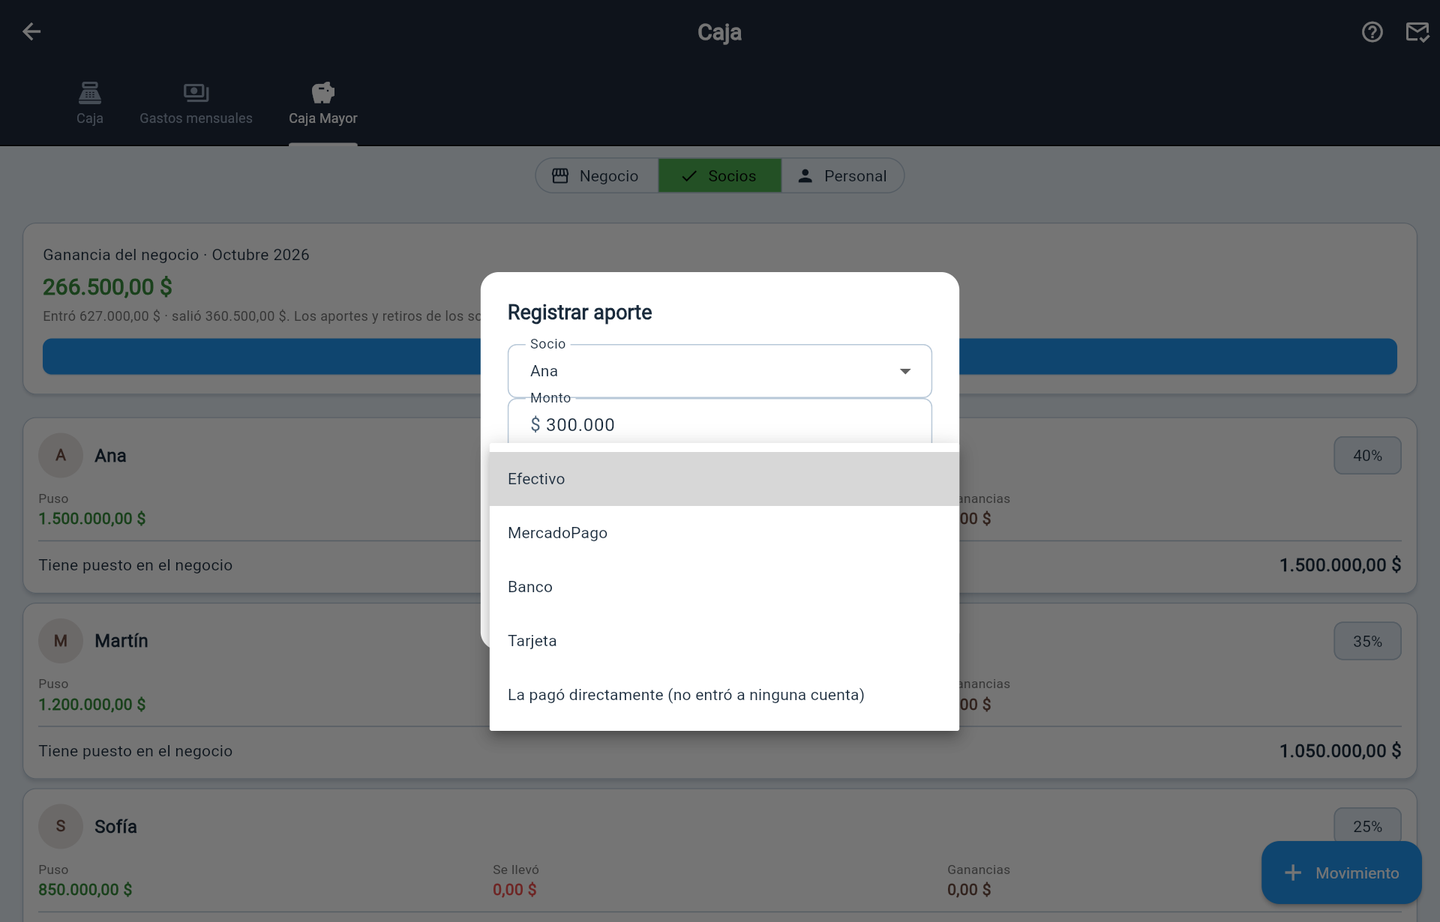
Task: Click Martín's 1.200.000,00 $ Puso amount
Action: tap(92, 705)
